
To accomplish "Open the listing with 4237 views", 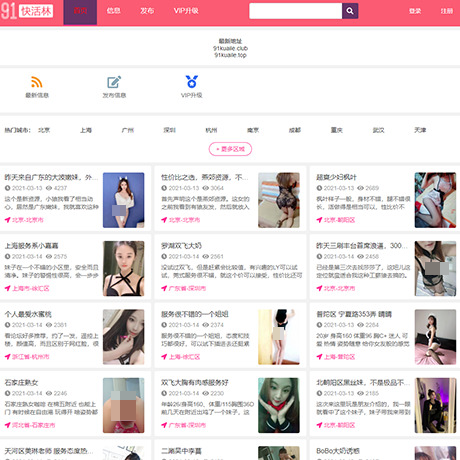I will click(x=75, y=199).
